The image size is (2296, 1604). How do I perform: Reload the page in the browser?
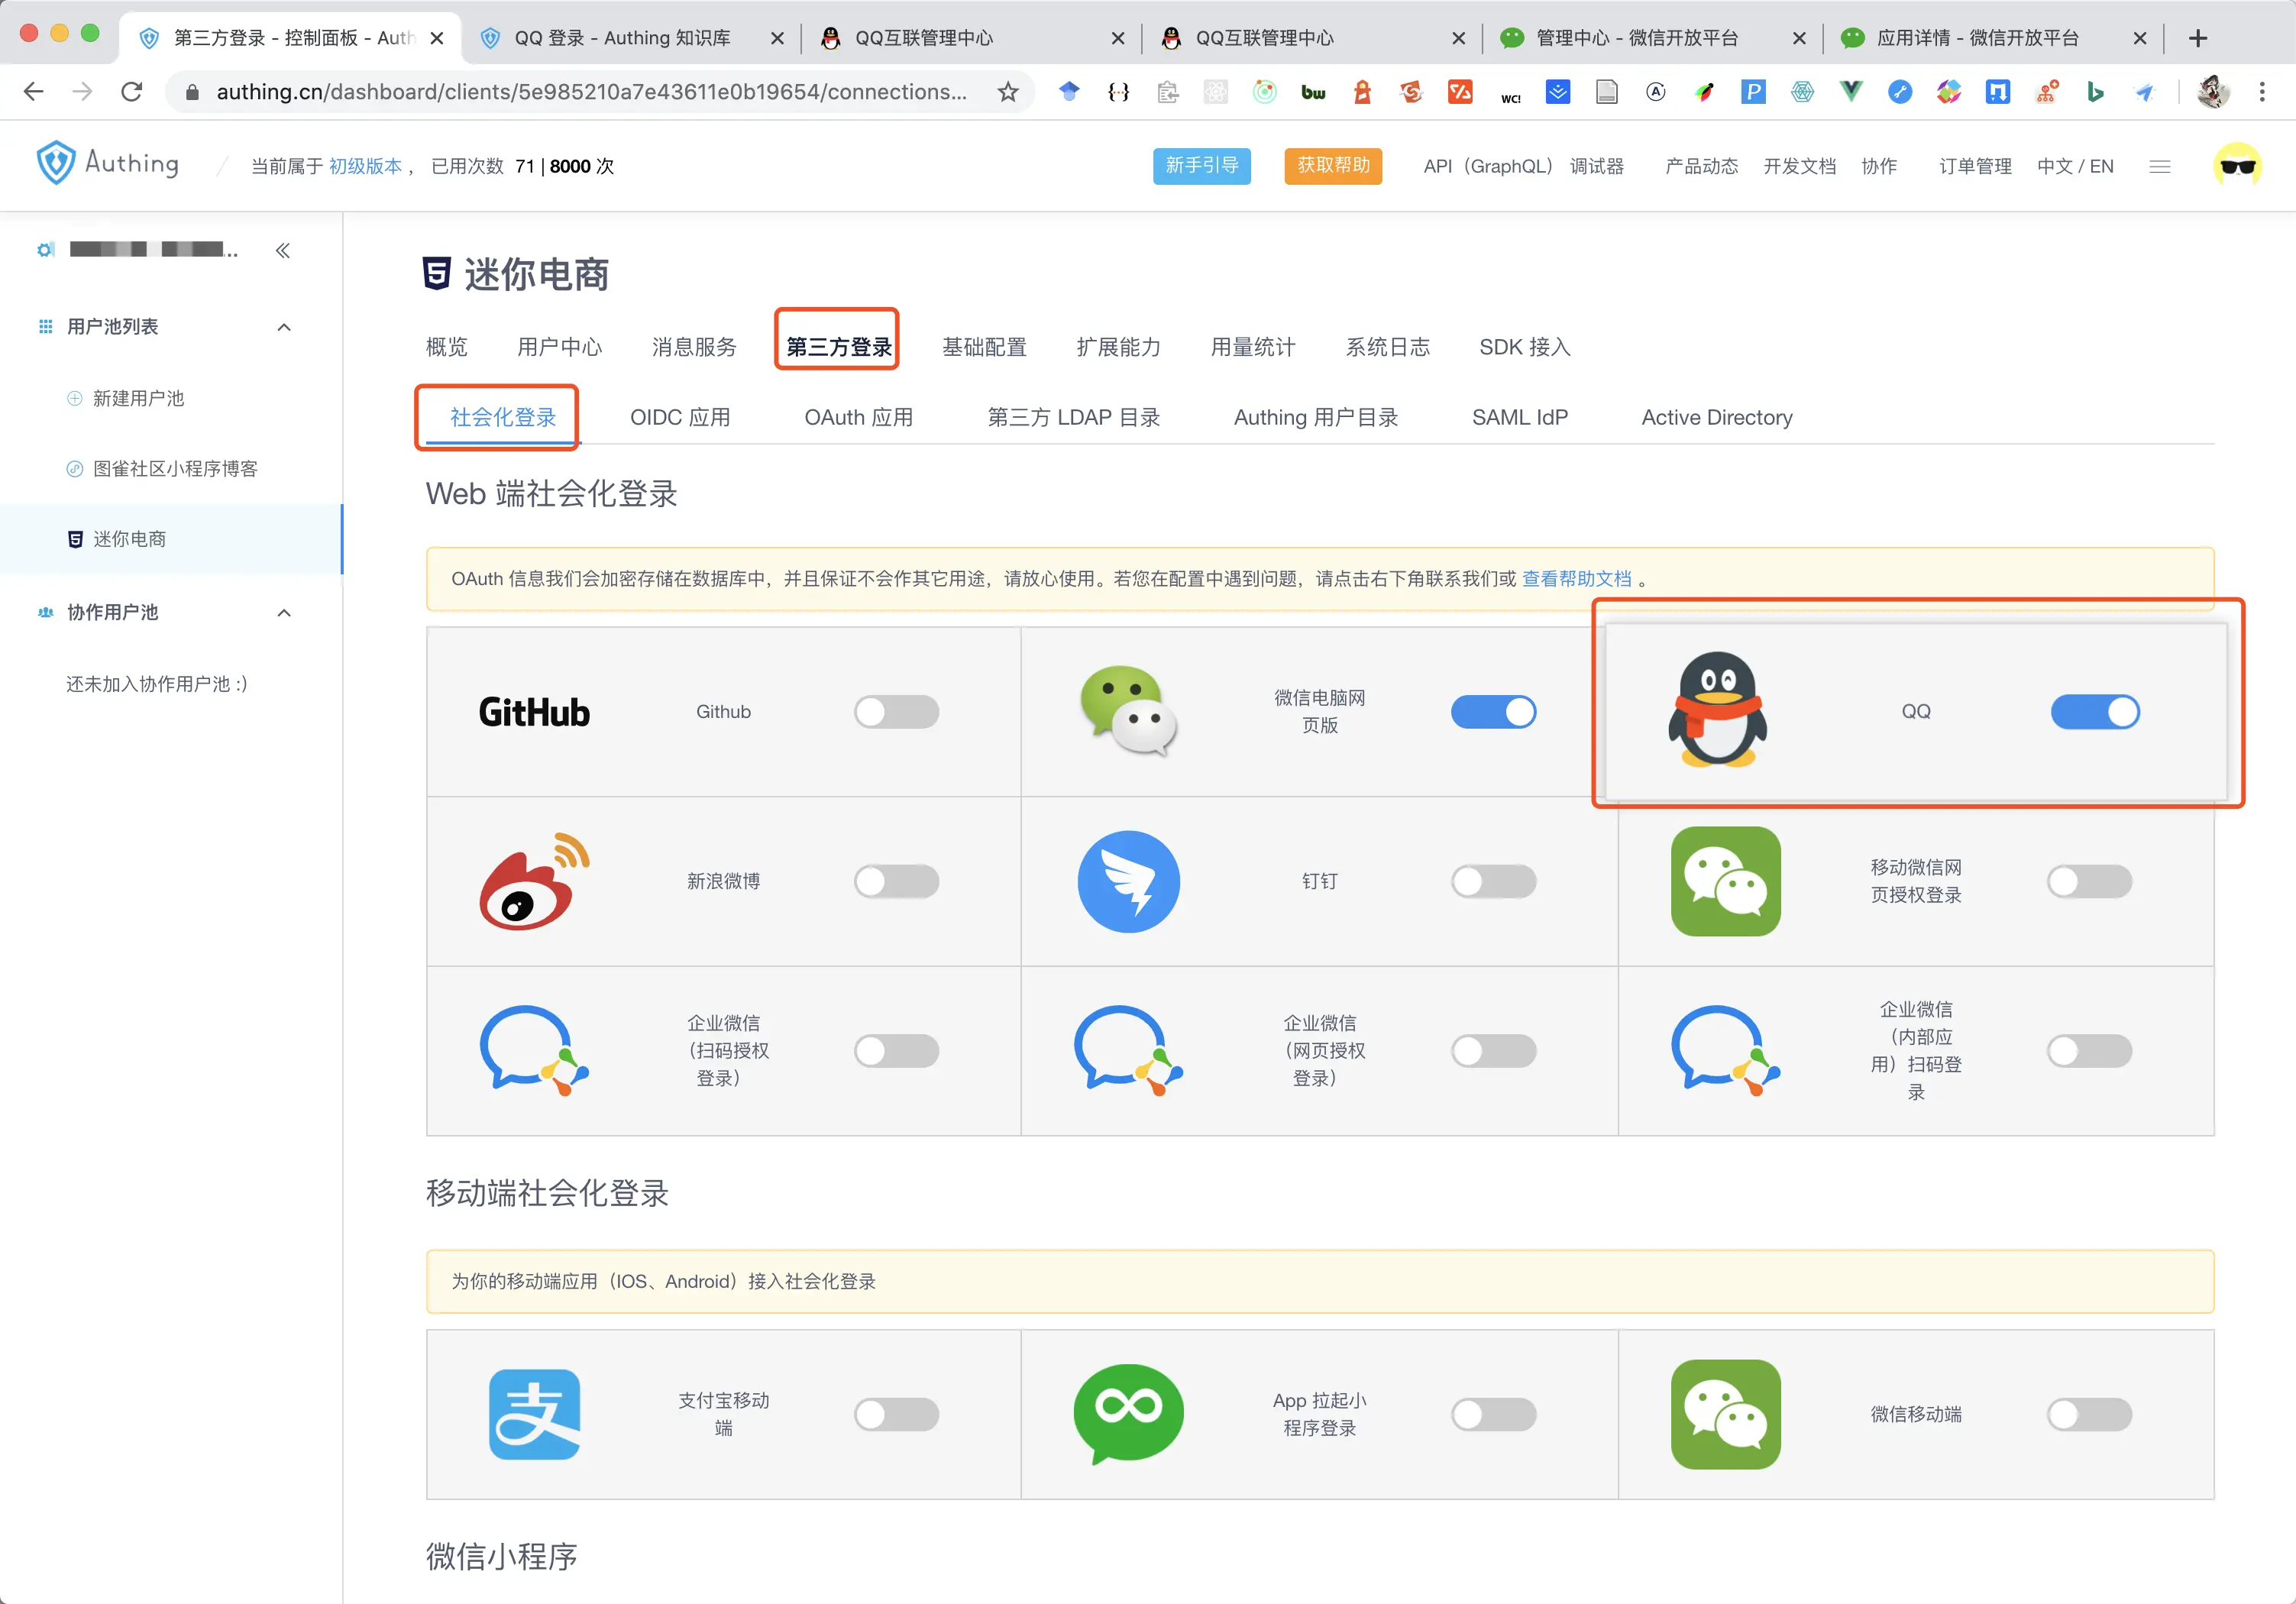pyautogui.click(x=131, y=92)
